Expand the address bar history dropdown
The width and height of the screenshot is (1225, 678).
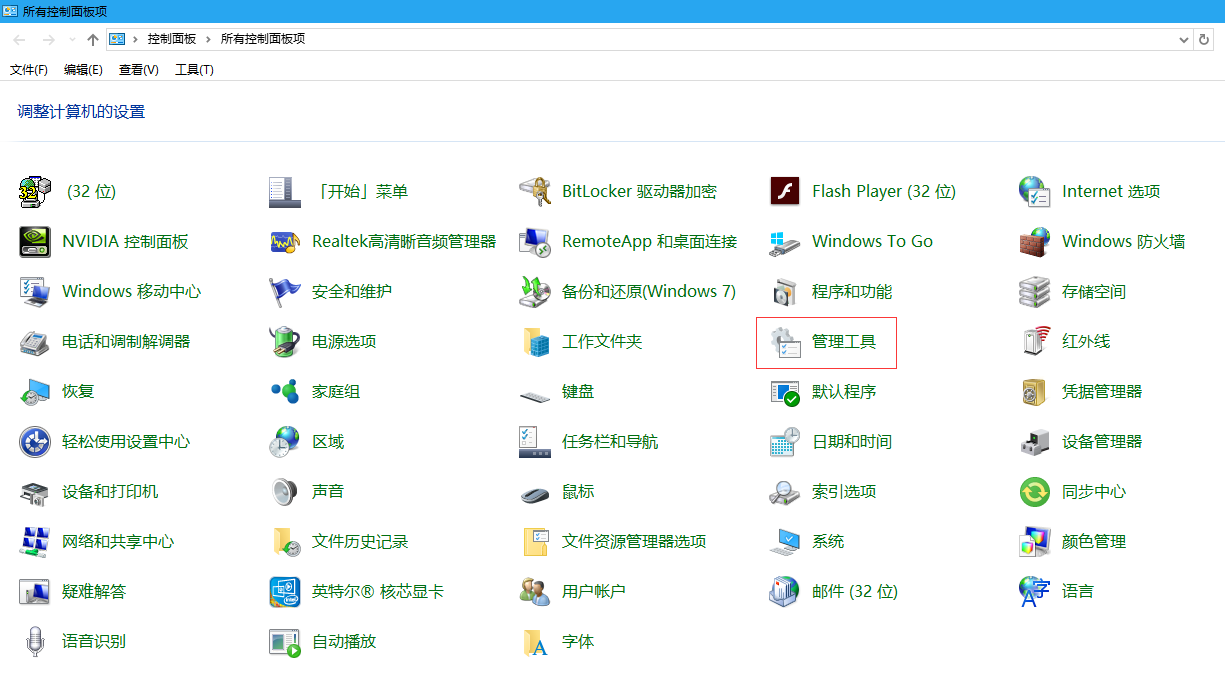pos(1183,39)
